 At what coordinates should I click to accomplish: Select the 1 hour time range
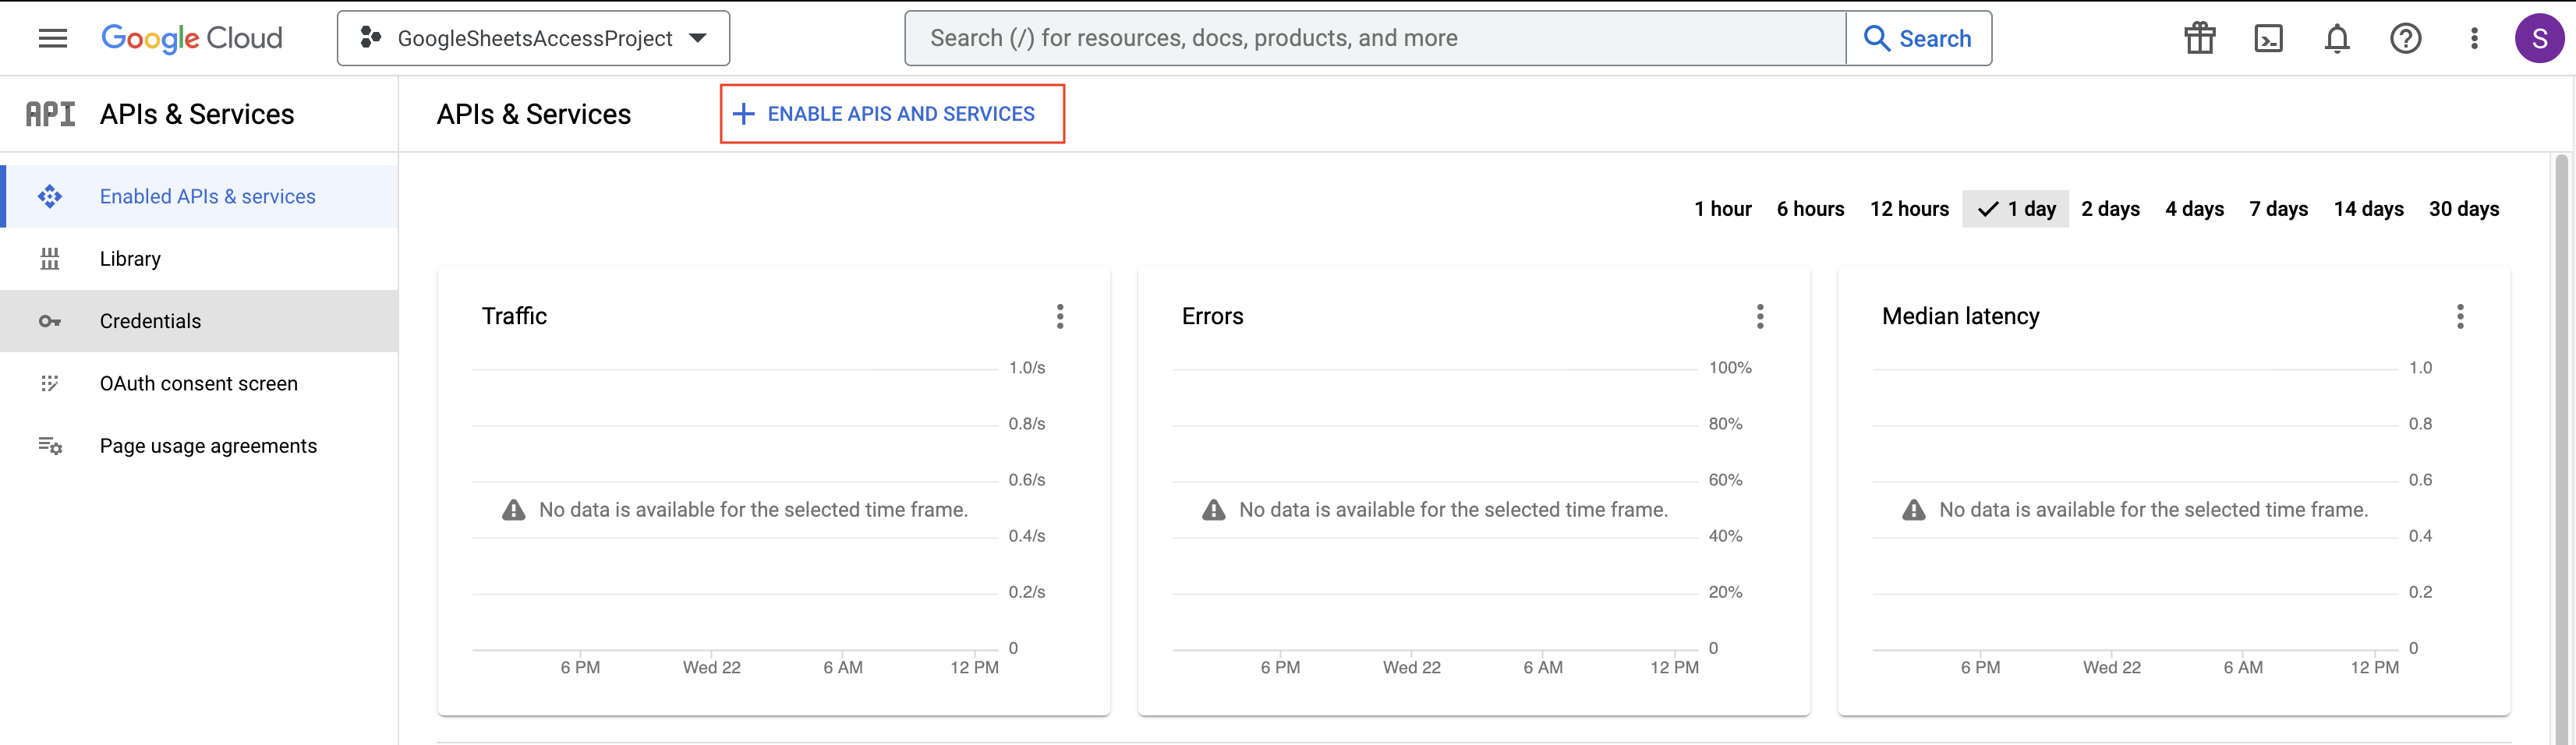pyautogui.click(x=1722, y=208)
